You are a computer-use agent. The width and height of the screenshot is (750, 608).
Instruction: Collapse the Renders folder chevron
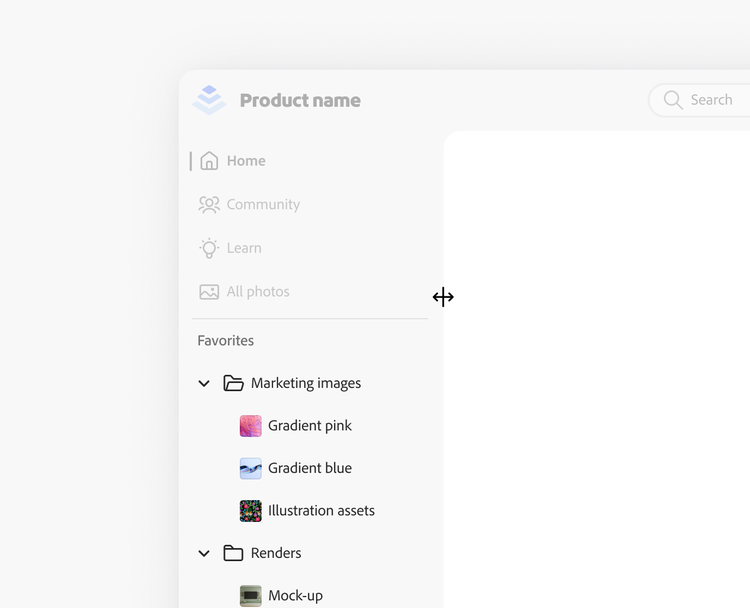[204, 553]
